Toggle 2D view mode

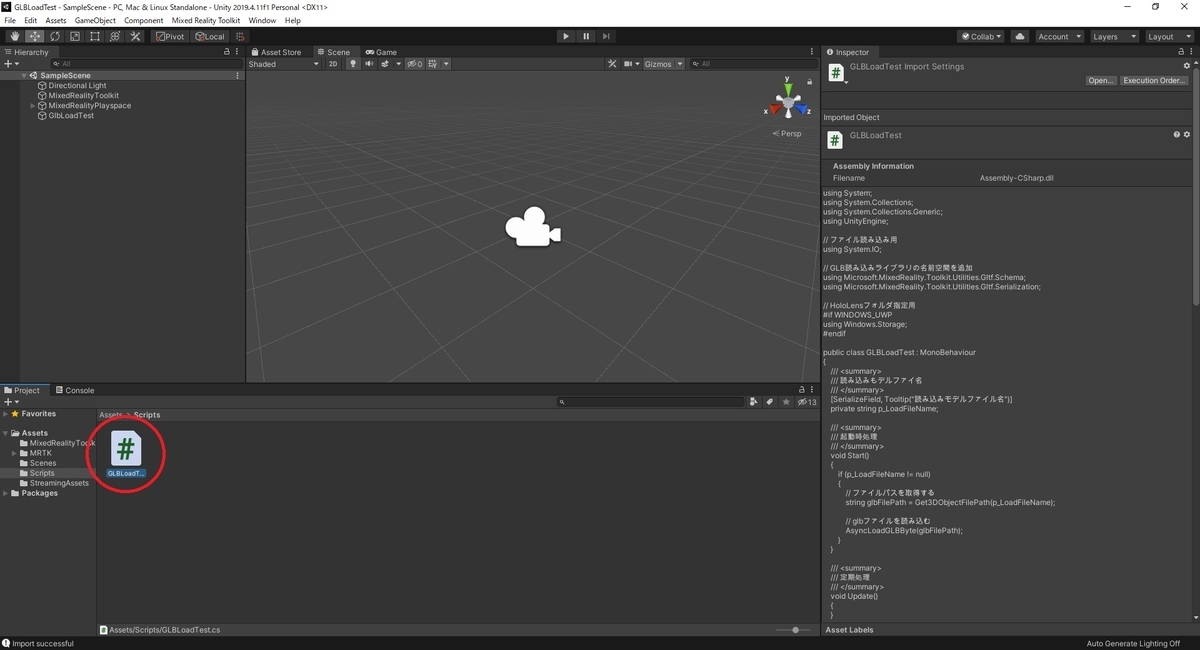click(x=333, y=64)
